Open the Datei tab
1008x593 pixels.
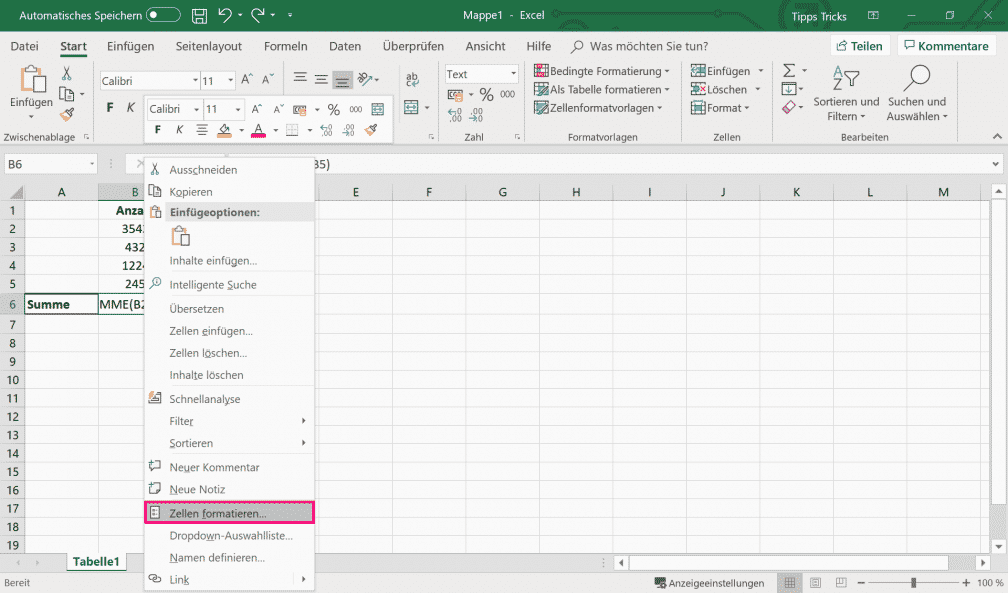point(24,46)
